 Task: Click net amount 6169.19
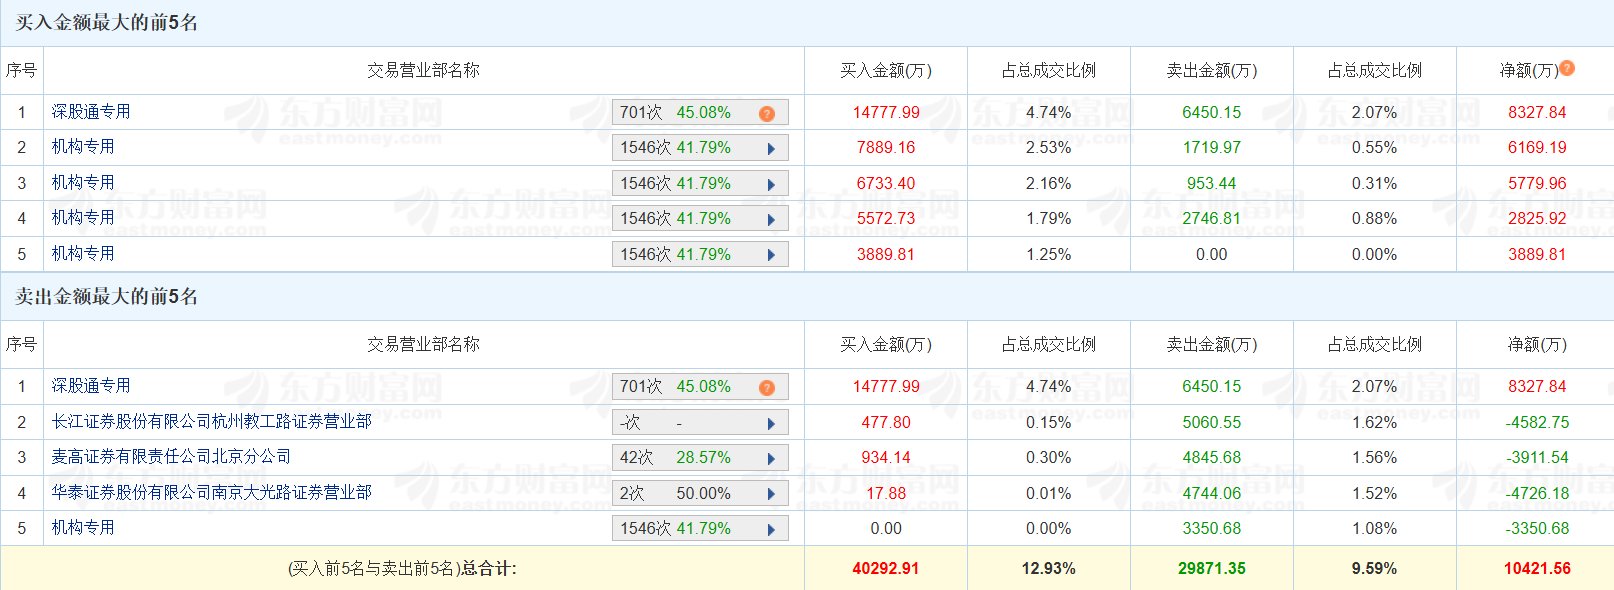click(1537, 147)
